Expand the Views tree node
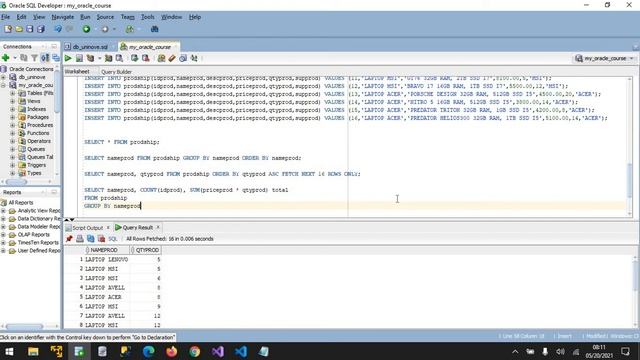The image size is (640, 360). point(12,101)
